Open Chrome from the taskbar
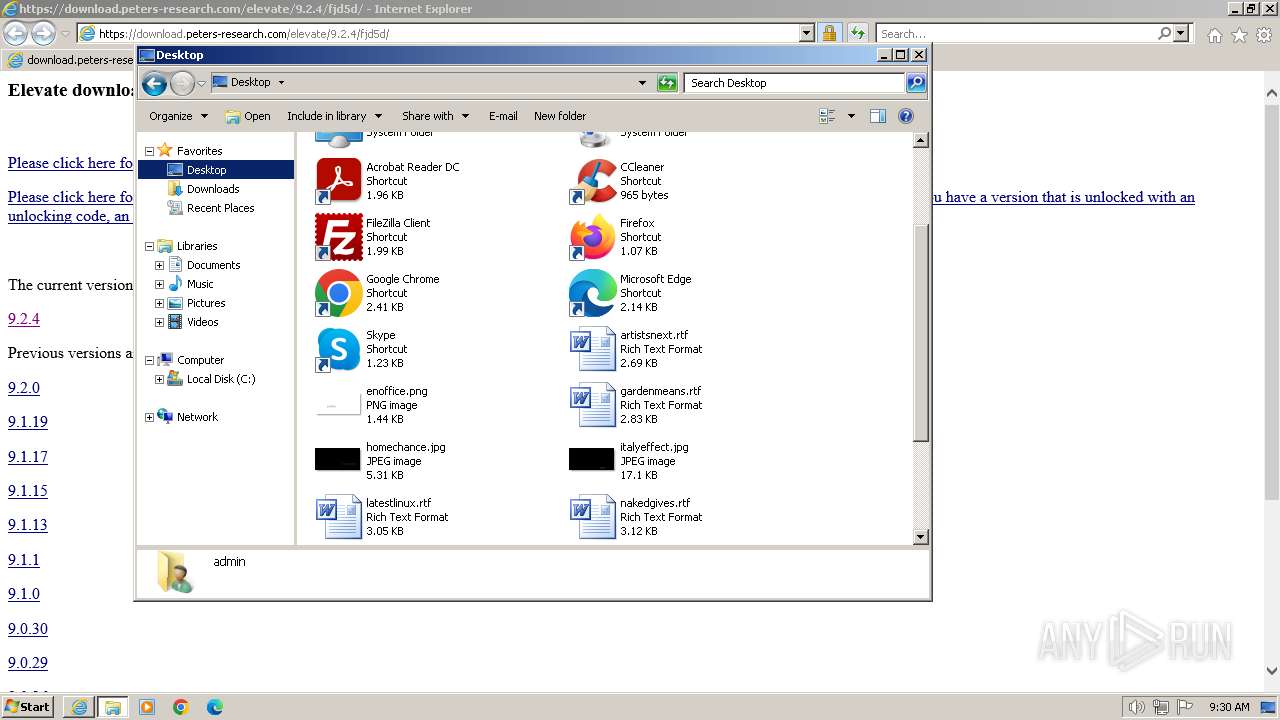 coord(181,707)
